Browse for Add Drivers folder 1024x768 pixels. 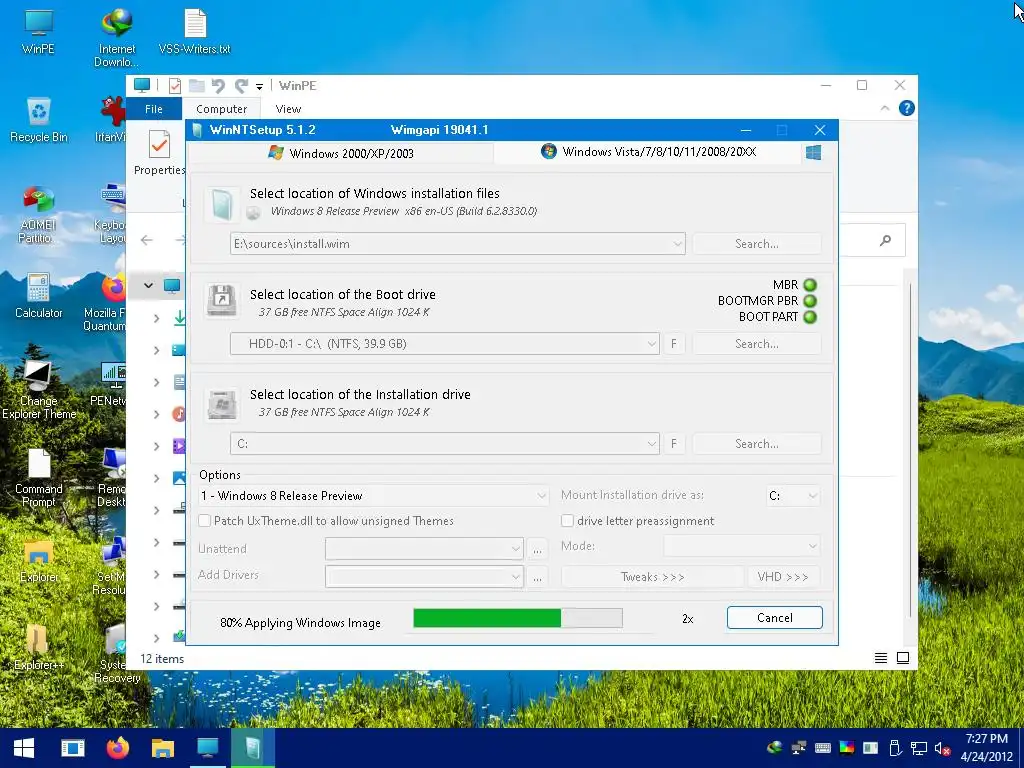click(537, 577)
